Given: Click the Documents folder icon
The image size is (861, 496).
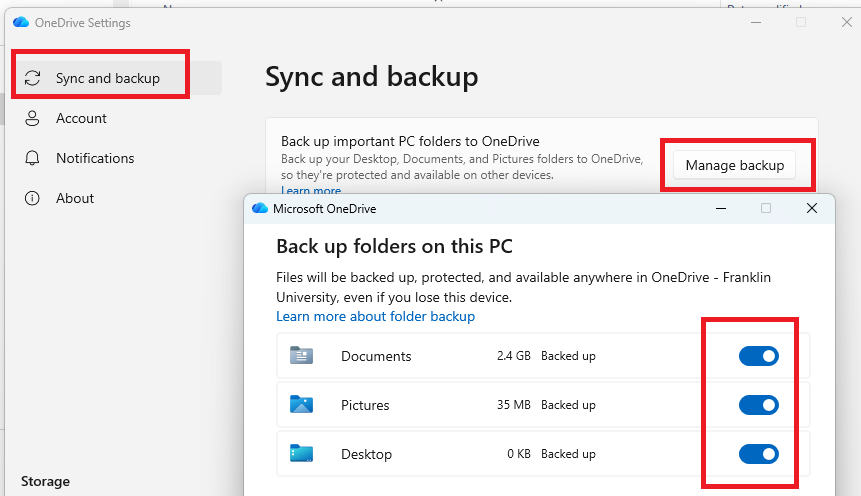Looking at the screenshot, I should [x=301, y=355].
